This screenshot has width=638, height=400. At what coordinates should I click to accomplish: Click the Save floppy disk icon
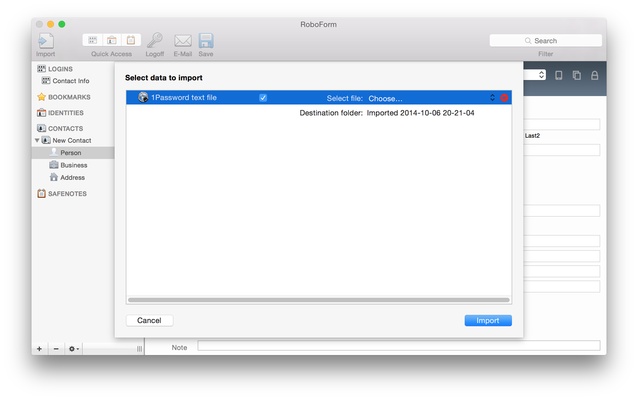click(x=206, y=41)
